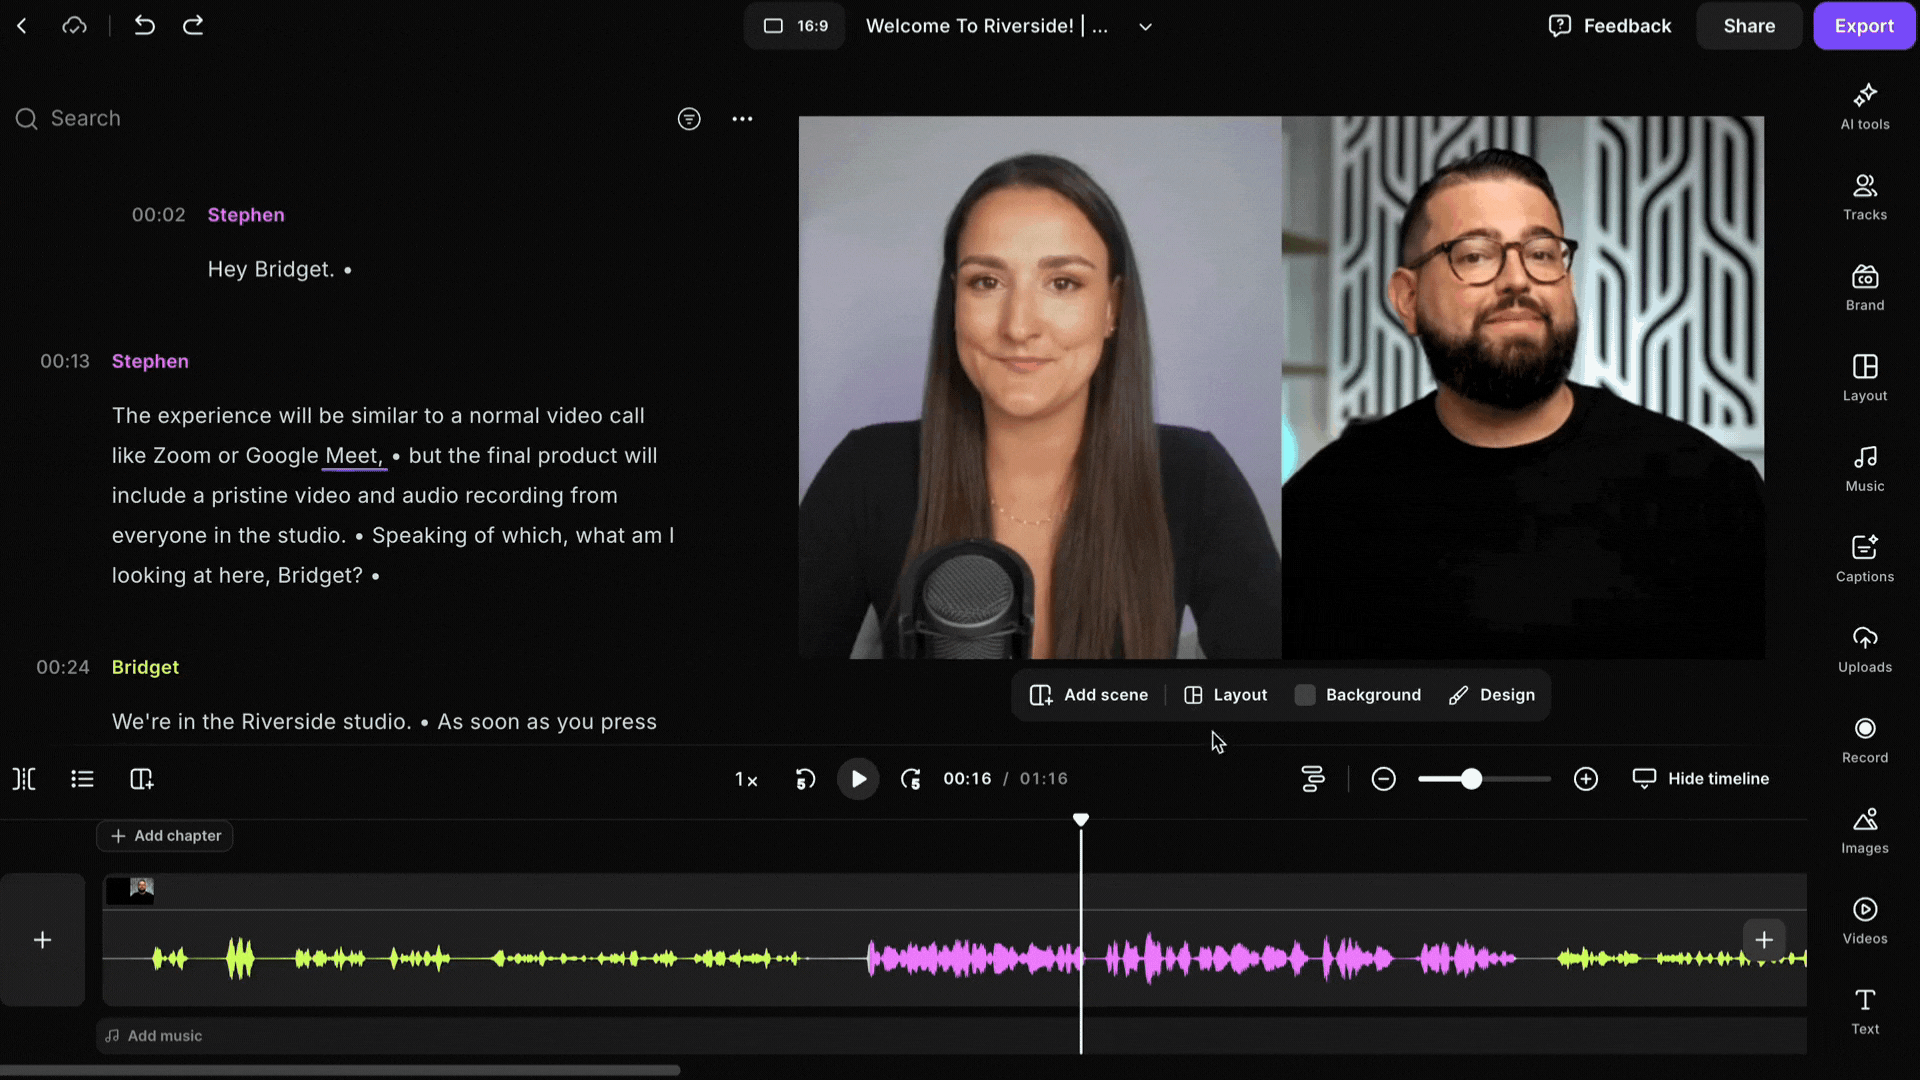Viewport: 1920px width, 1080px height.
Task: Toggle the Background scene option
Action: coord(1358,695)
